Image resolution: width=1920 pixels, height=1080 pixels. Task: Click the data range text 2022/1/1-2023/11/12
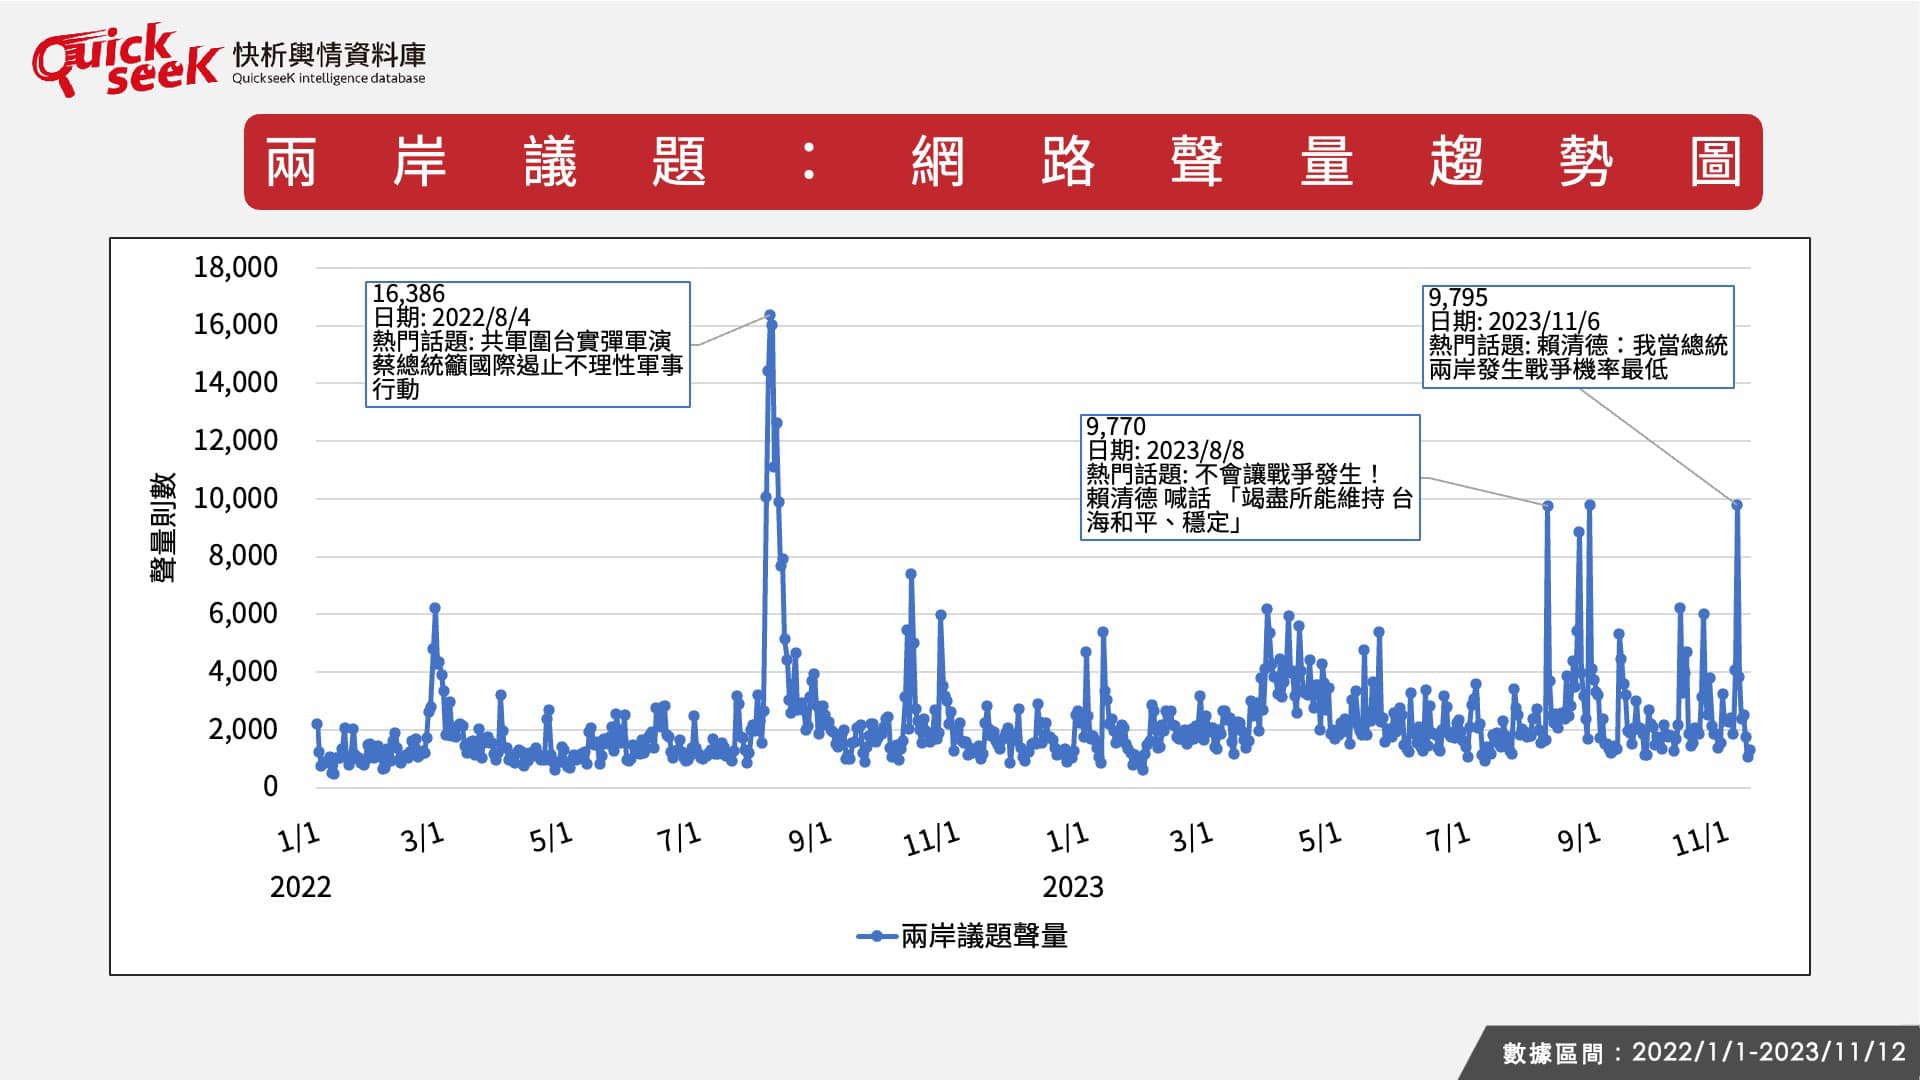[1769, 1052]
